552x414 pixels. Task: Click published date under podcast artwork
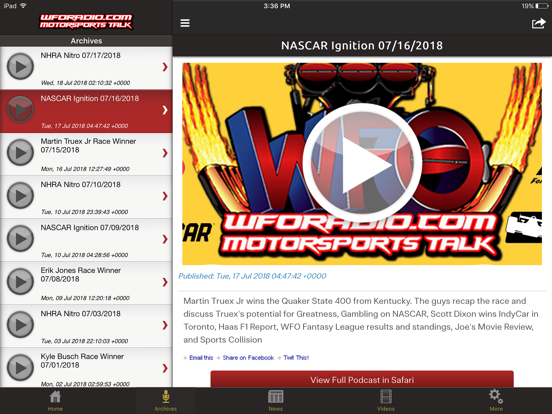[252, 276]
